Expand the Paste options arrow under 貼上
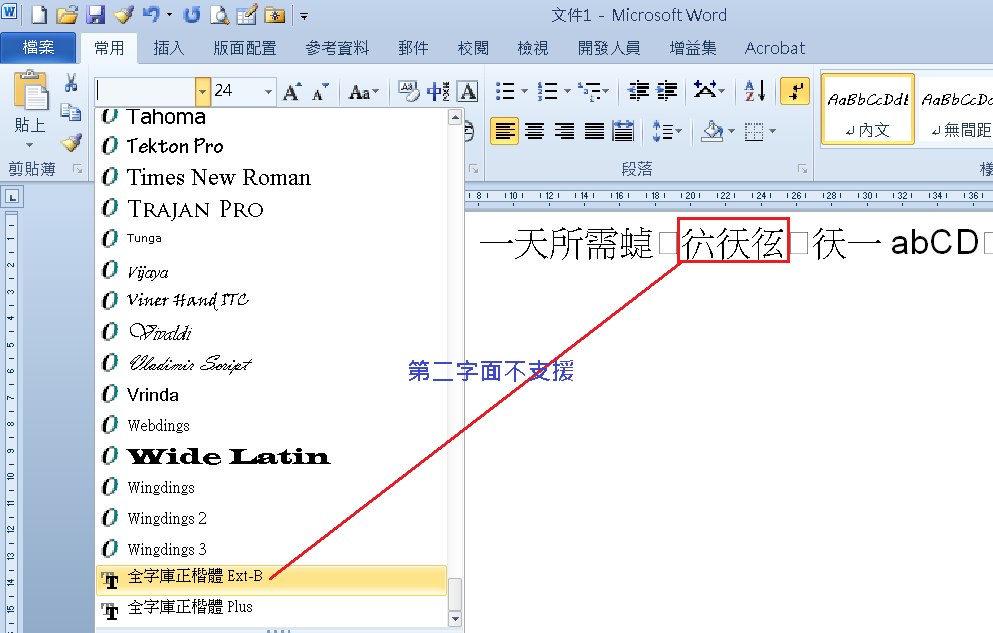The image size is (993, 633). click(x=30, y=145)
